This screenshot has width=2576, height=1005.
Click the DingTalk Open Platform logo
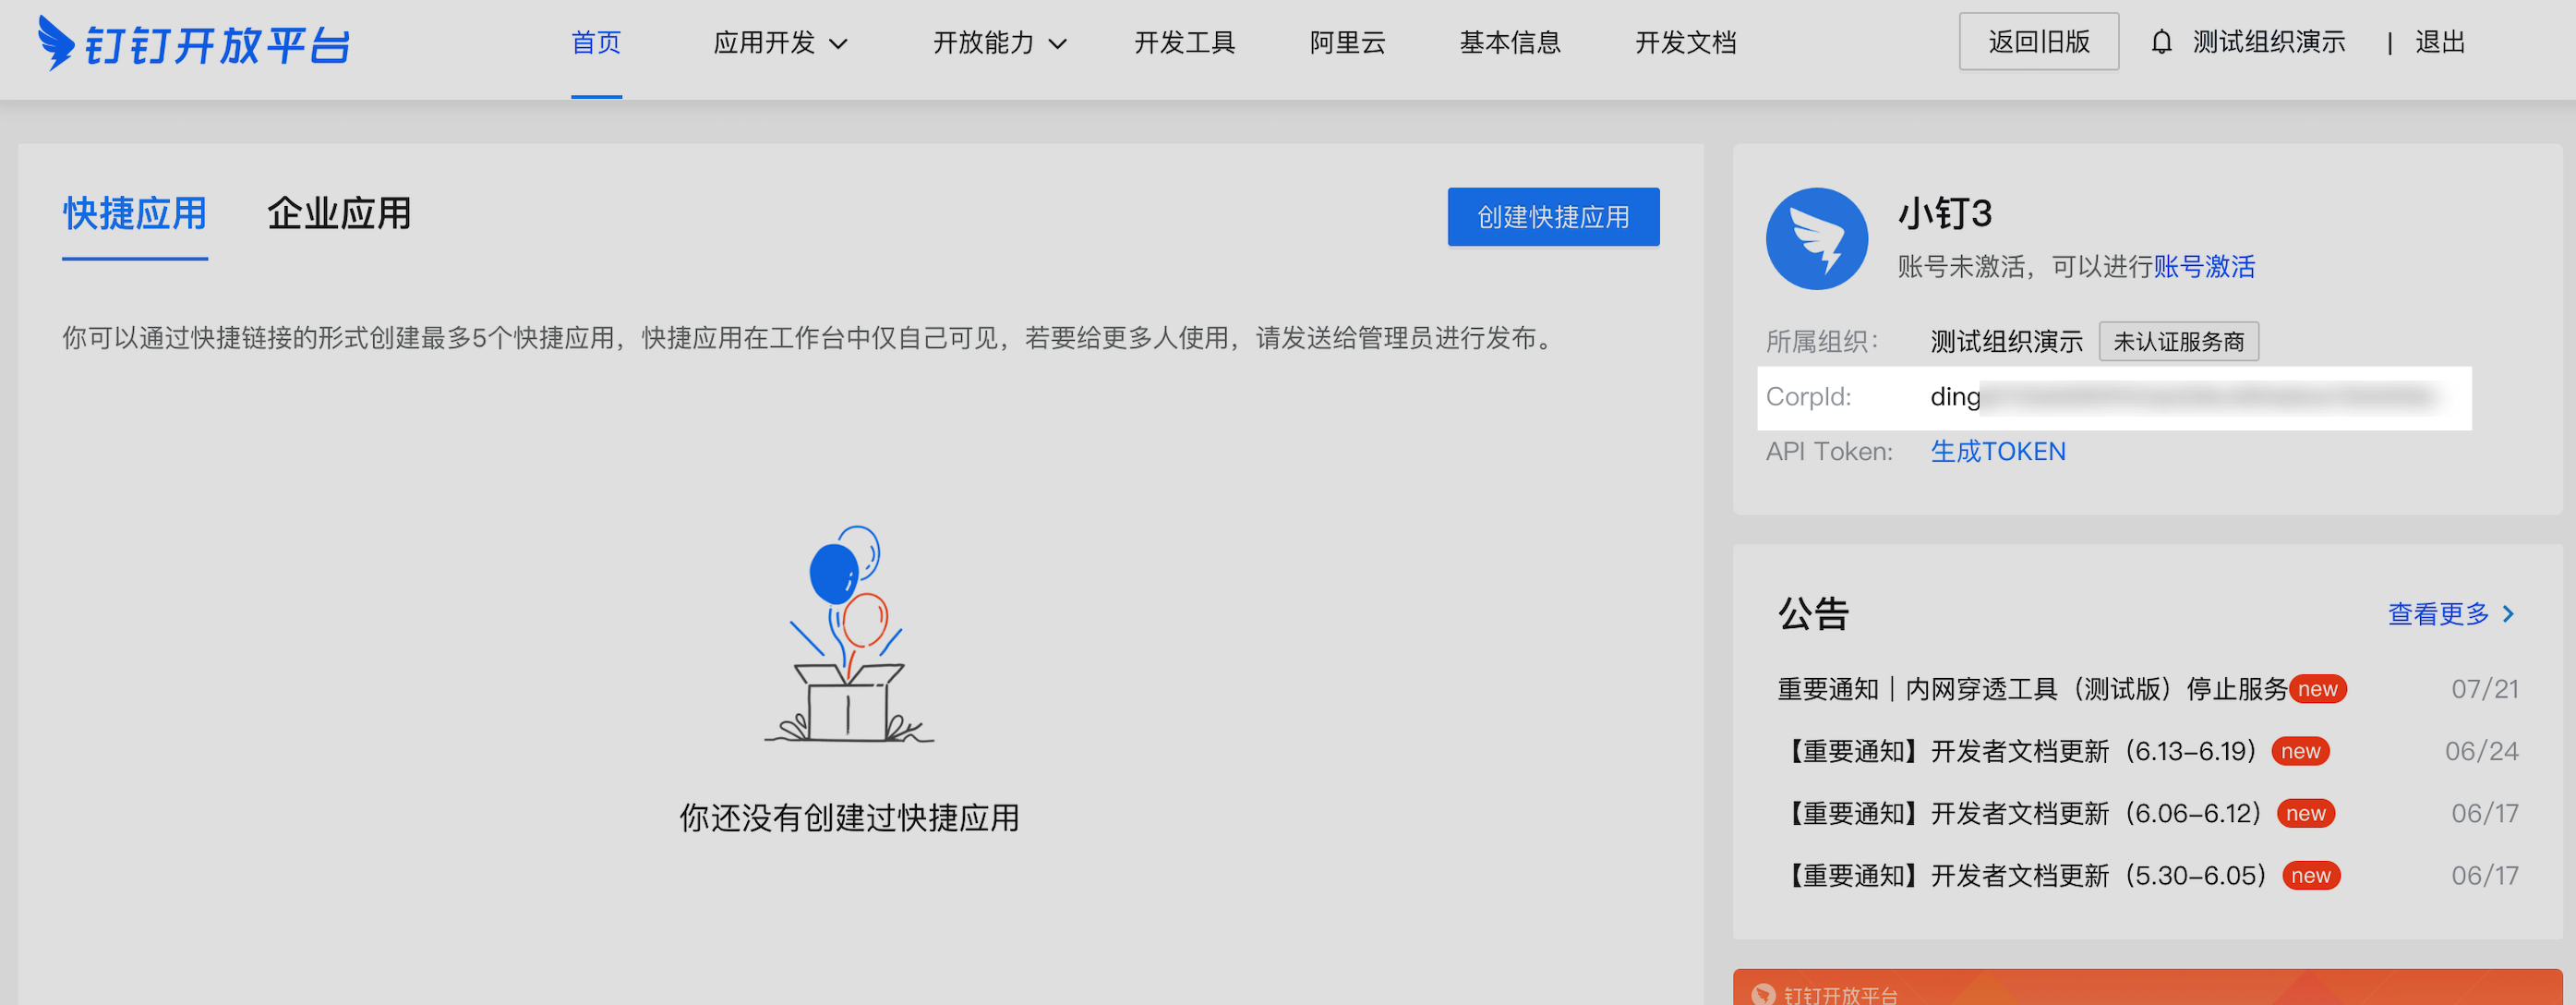click(x=194, y=44)
